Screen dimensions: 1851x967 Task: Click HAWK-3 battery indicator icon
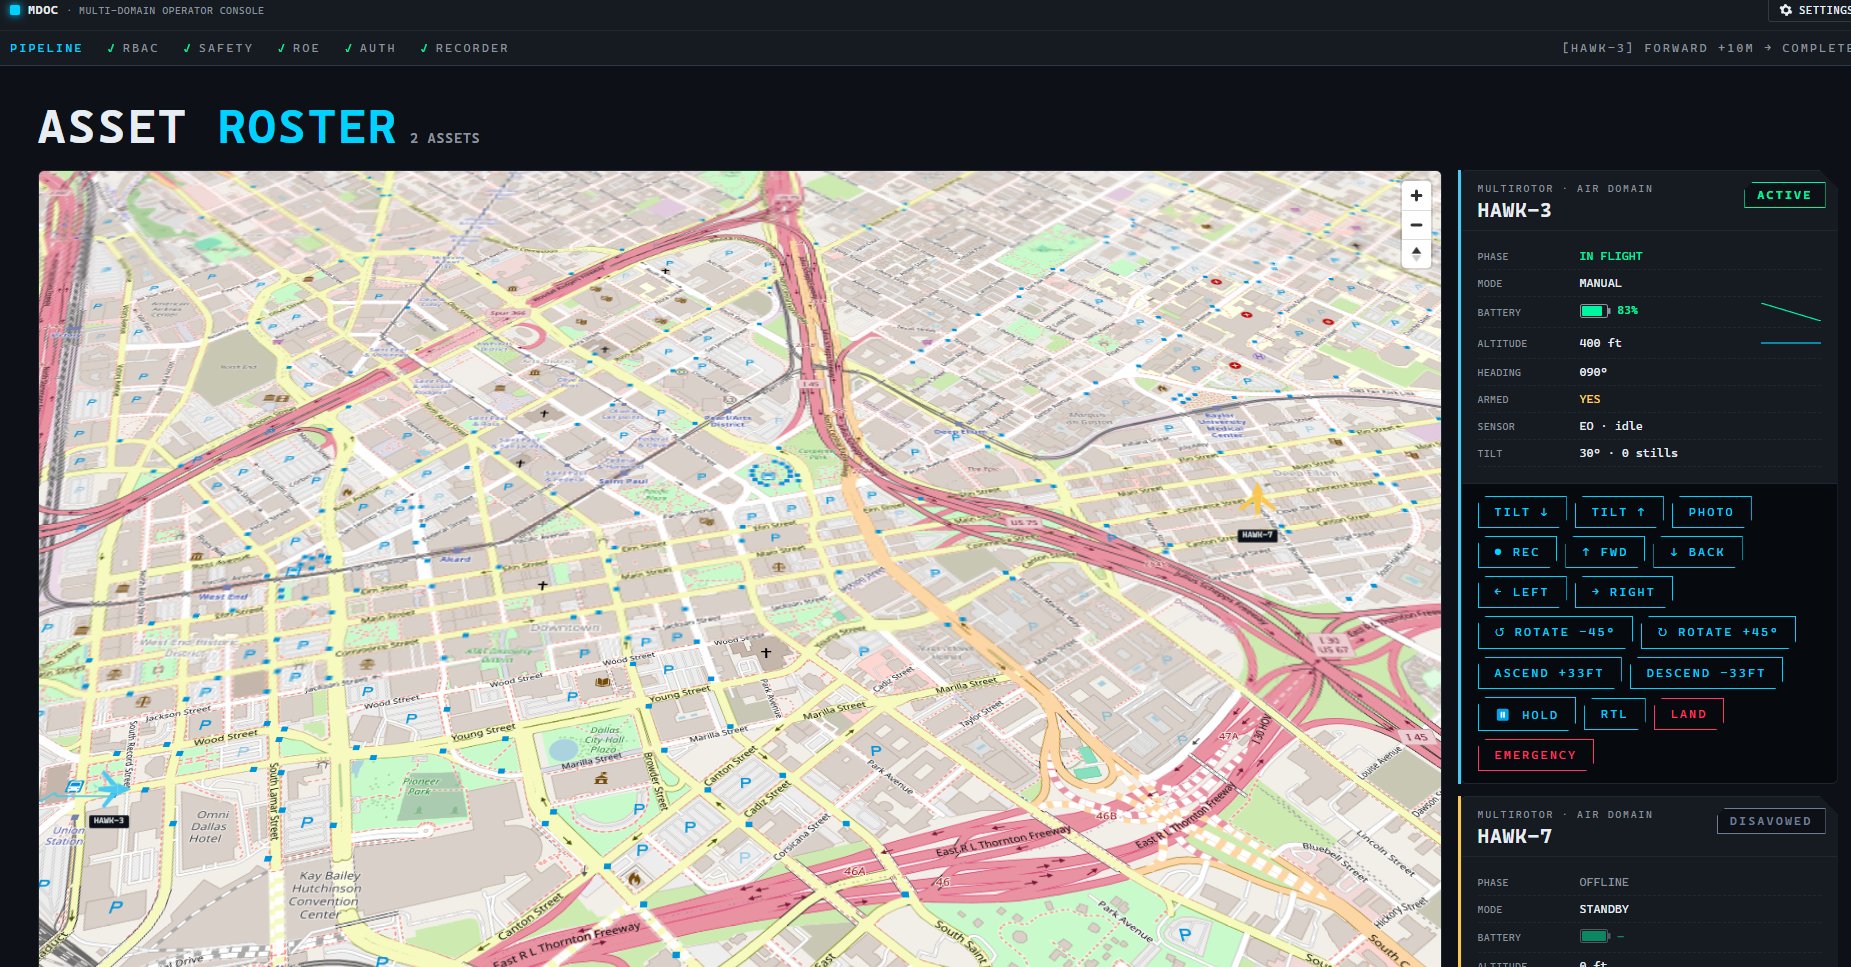coord(1594,311)
